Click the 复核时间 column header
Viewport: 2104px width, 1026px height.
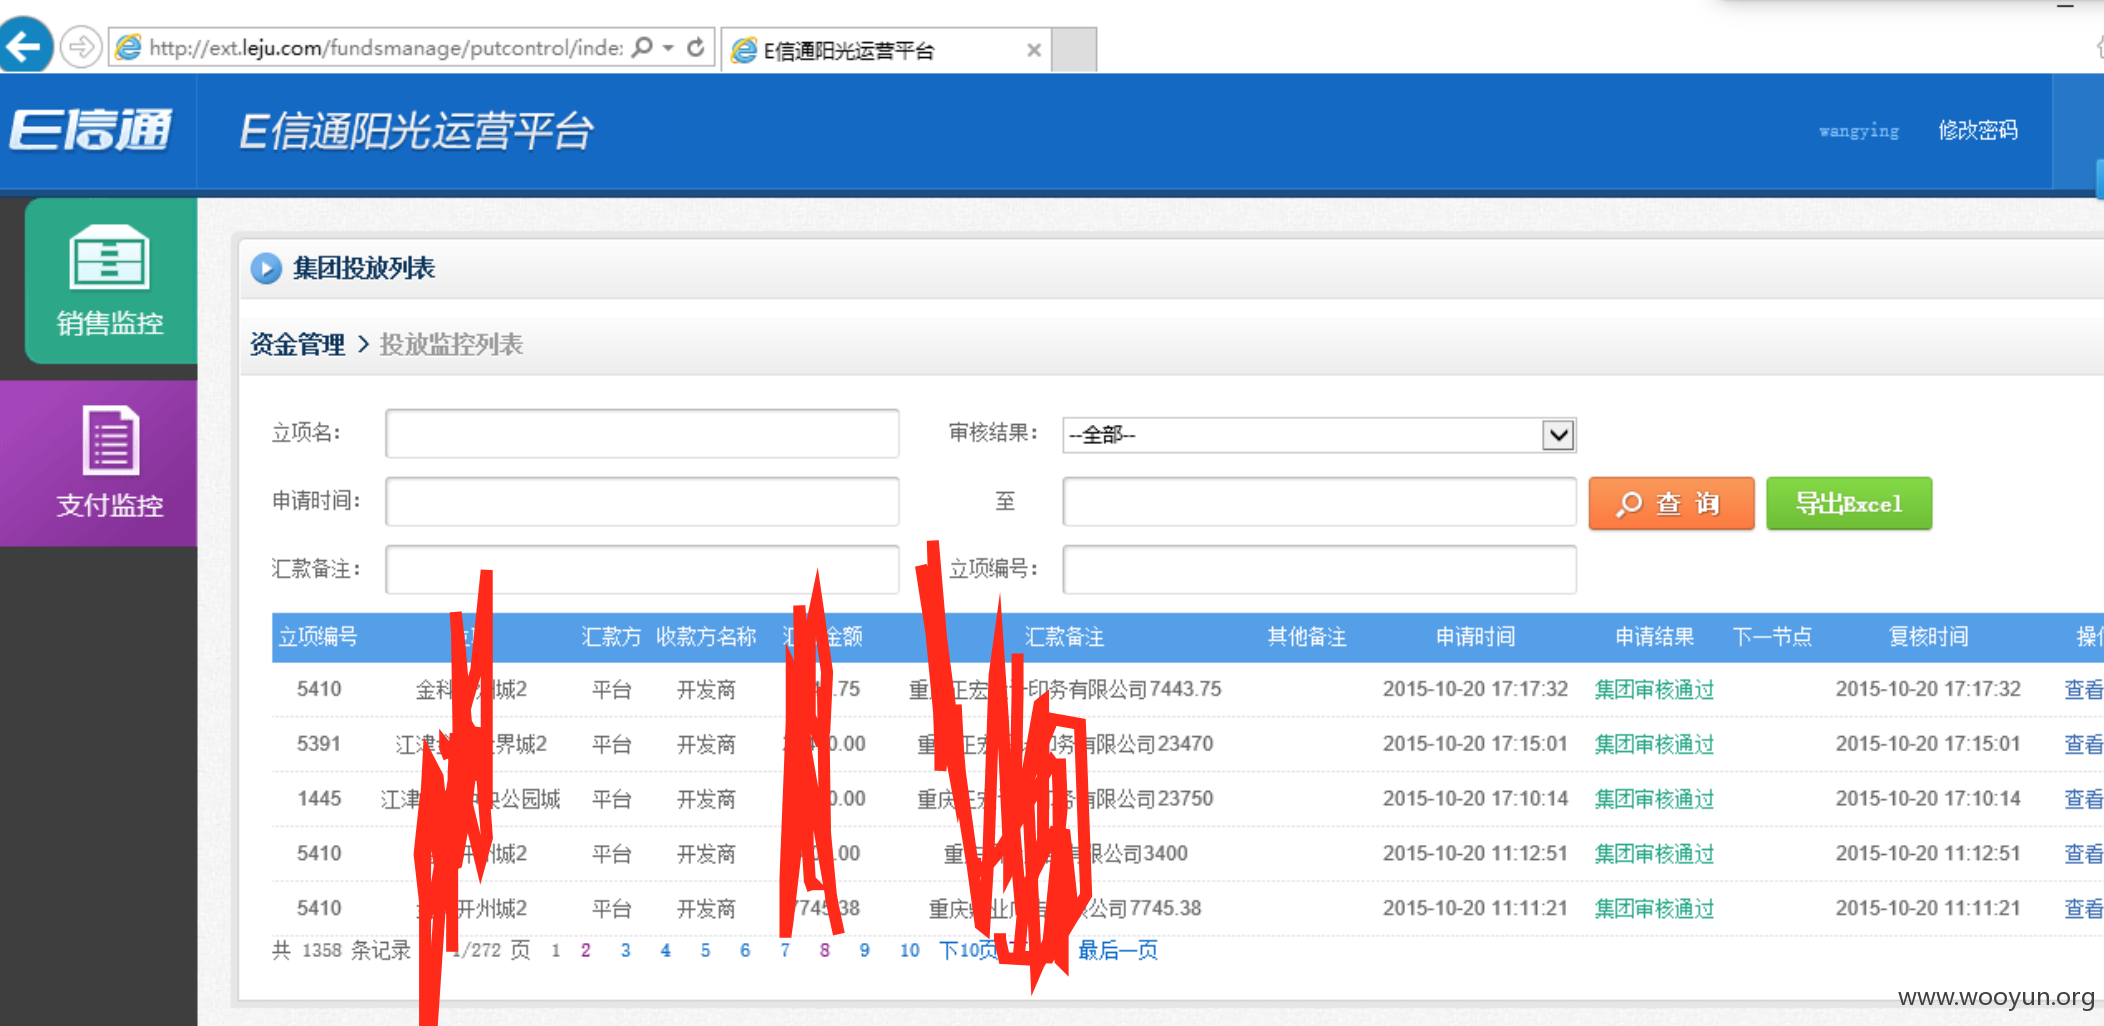[1928, 637]
